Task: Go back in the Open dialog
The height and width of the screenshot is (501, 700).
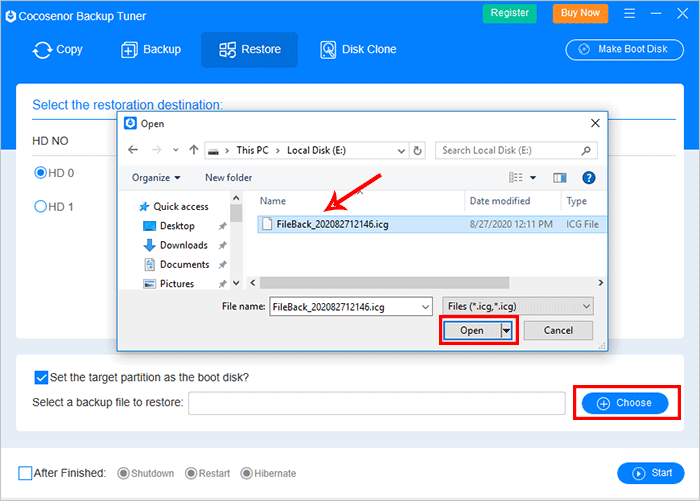Action: coord(133,150)
